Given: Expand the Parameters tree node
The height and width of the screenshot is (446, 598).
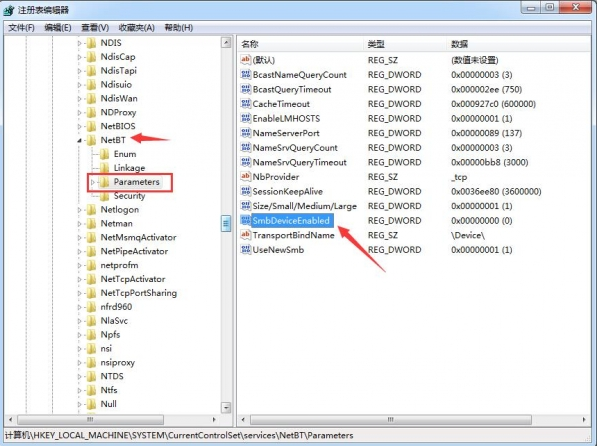Looking at the screenshot, I should [x=93, y=182].
